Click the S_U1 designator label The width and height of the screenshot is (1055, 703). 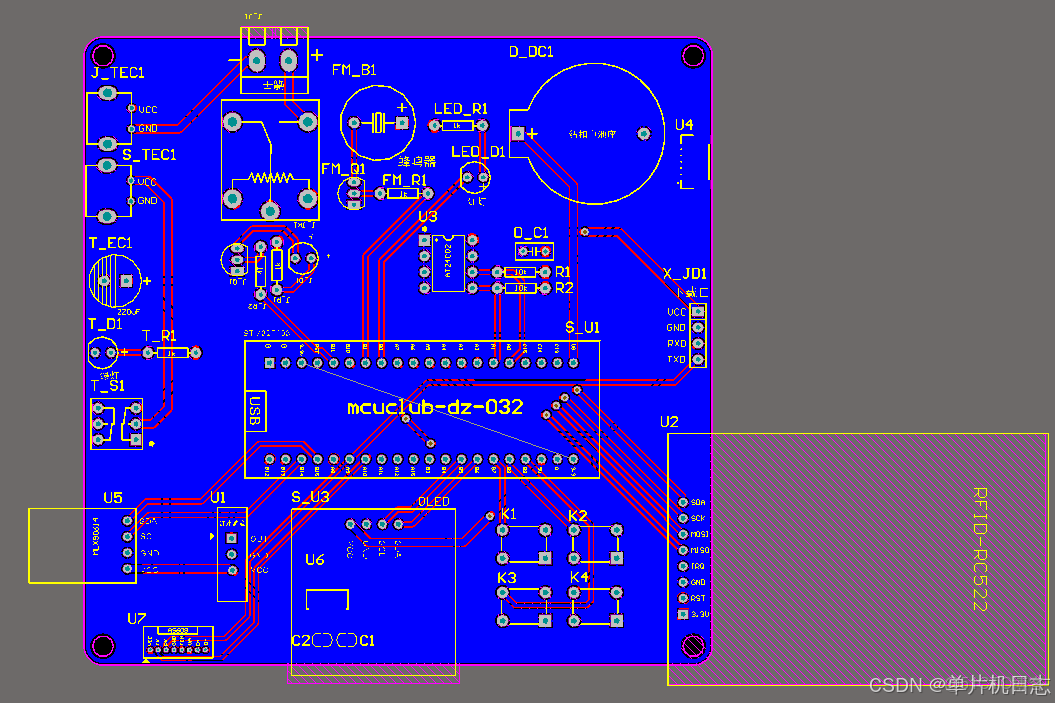pyautogui.click(x=582, y=328)
